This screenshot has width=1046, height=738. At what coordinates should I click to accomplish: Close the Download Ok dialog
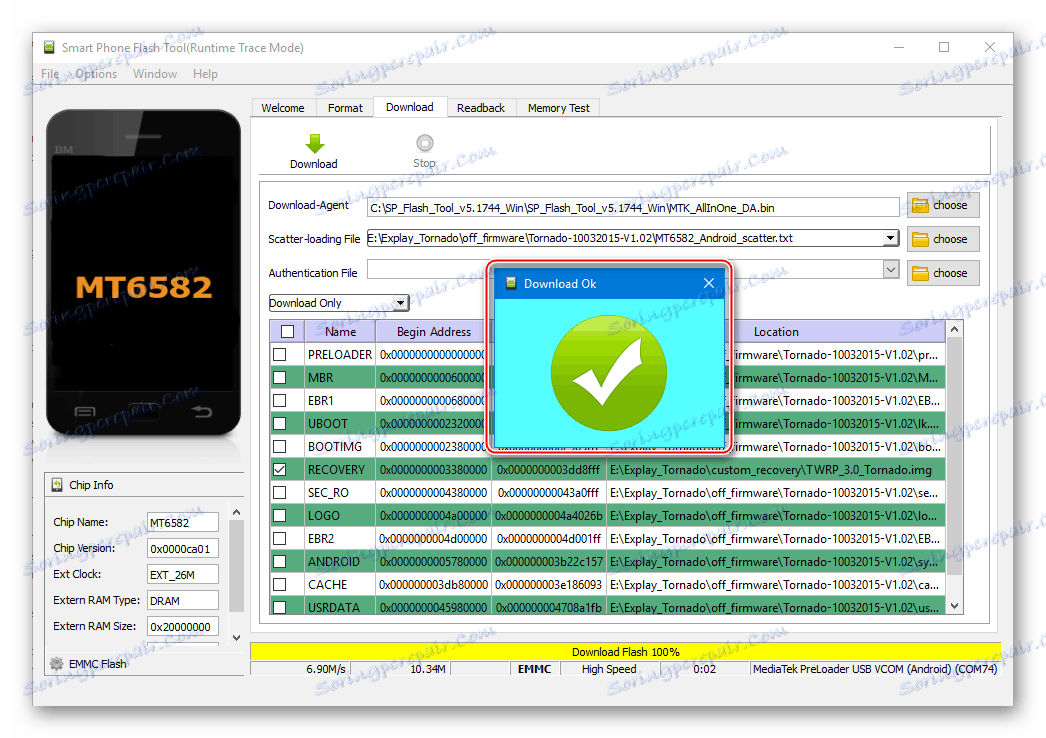click(x=708, y=283)
